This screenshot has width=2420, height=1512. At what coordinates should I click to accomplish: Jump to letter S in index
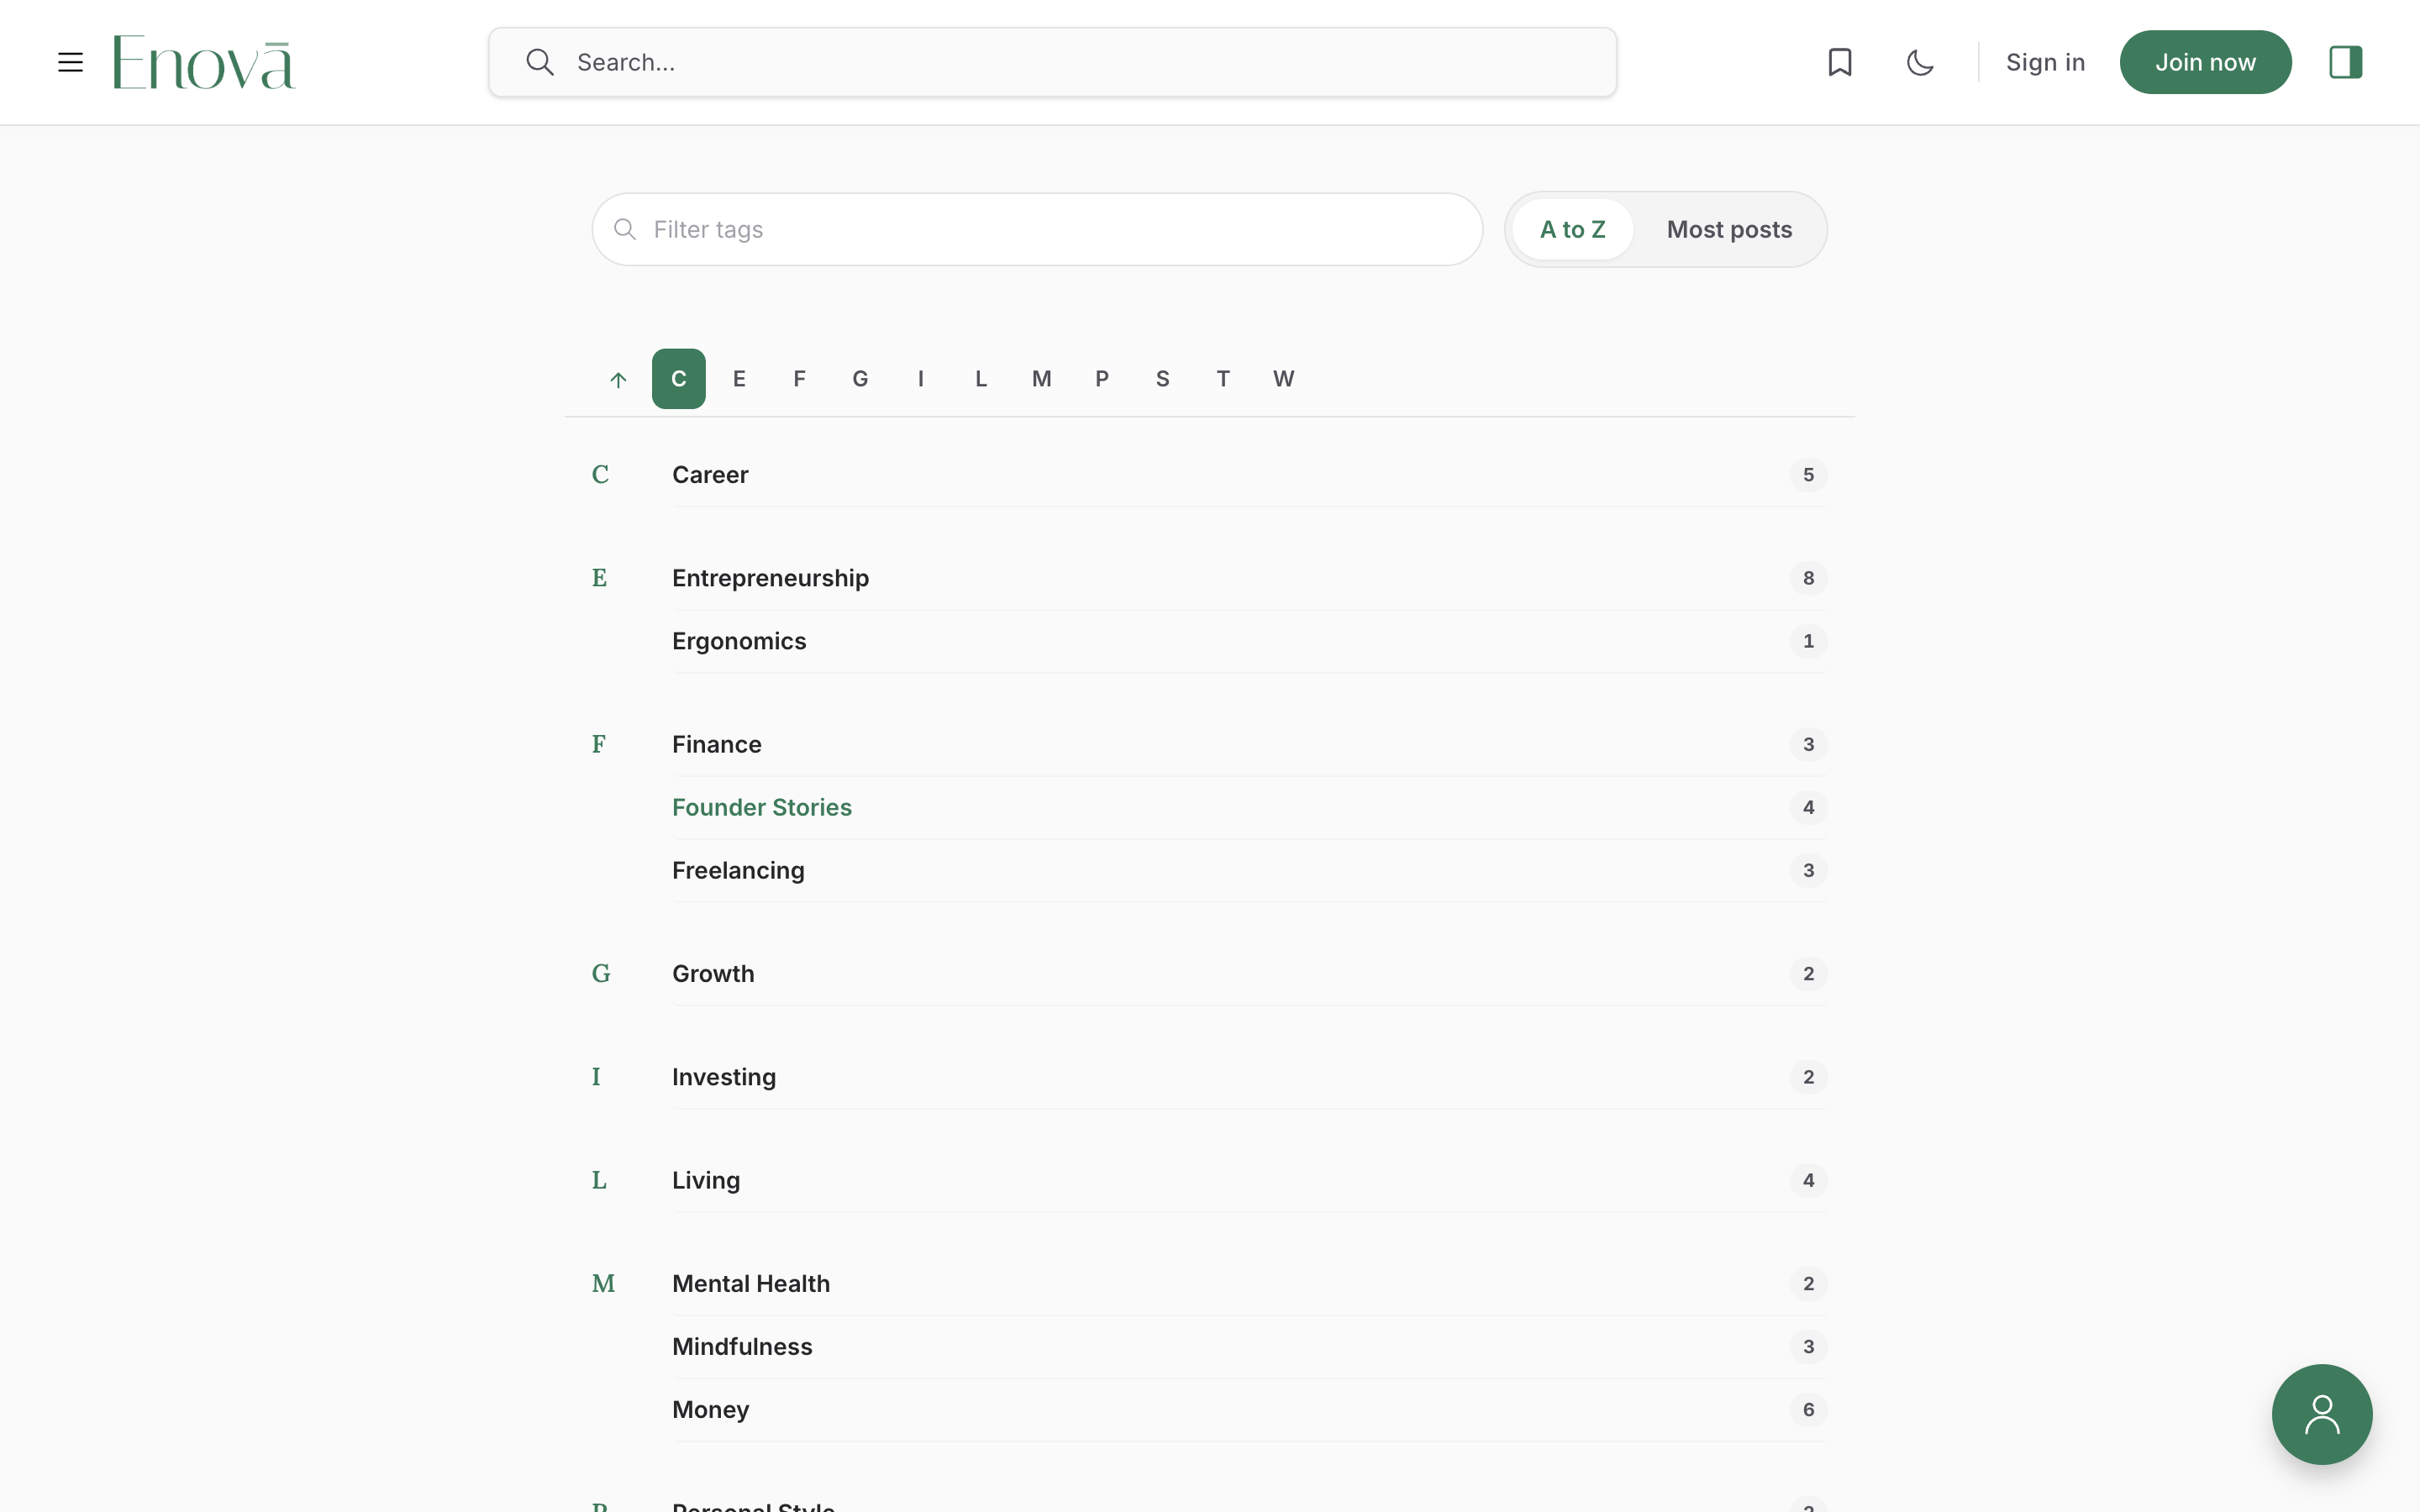coord(1162,379)
